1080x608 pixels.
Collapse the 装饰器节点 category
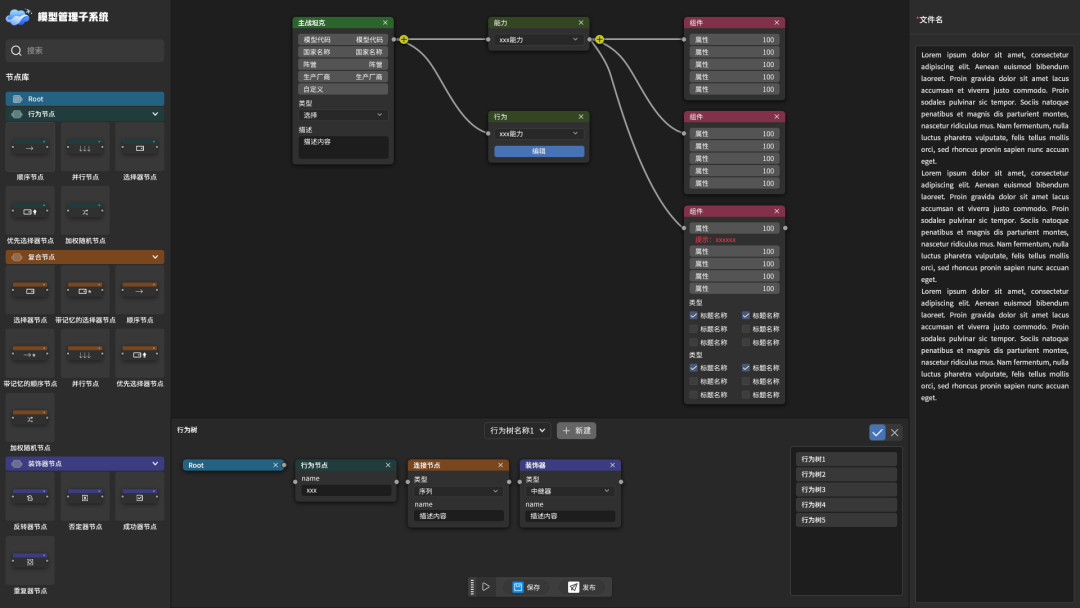tap(155, 463)
